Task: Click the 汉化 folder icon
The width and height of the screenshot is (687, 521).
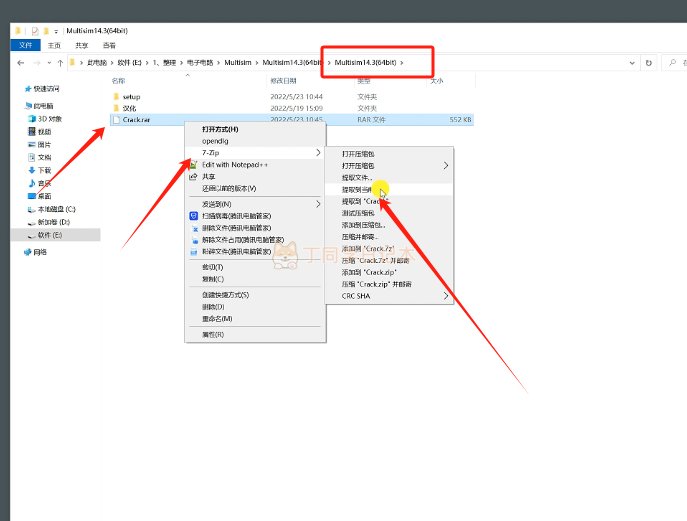Action: coord(116,108)
